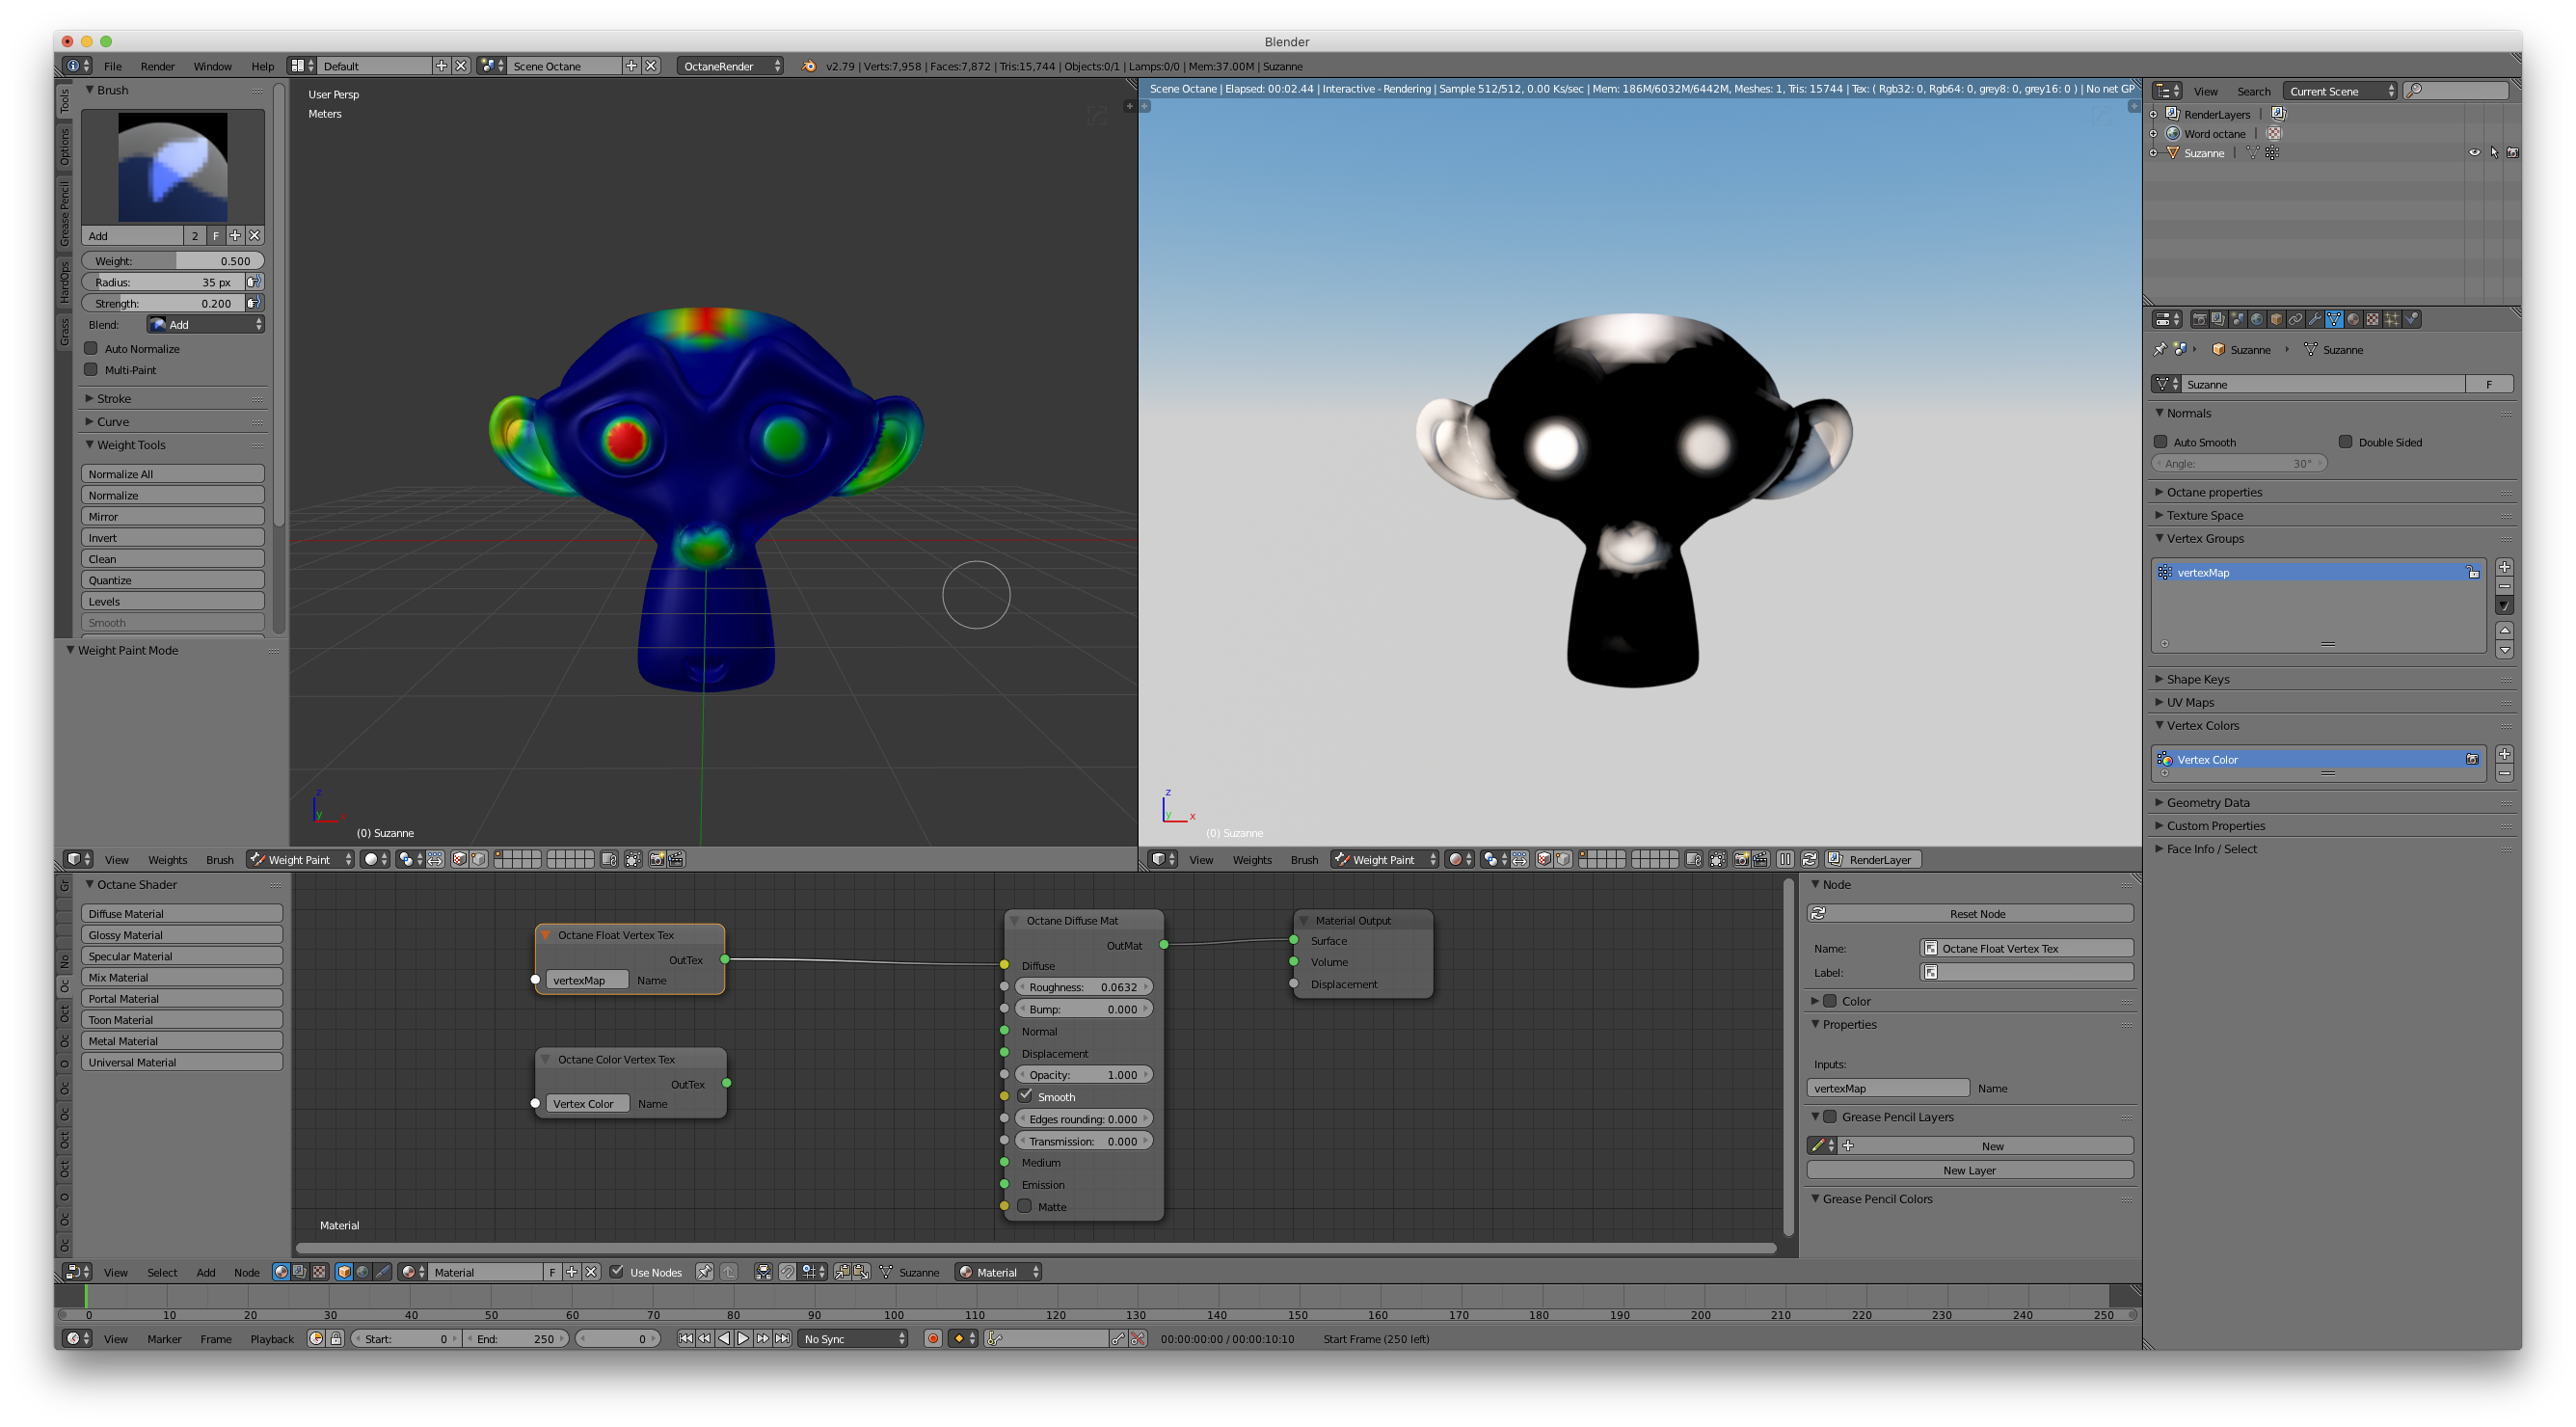Open the Render properties camera tab
This screenshot has height=1427, width=2576.
pyautogui.click(x=2200, y=319)
